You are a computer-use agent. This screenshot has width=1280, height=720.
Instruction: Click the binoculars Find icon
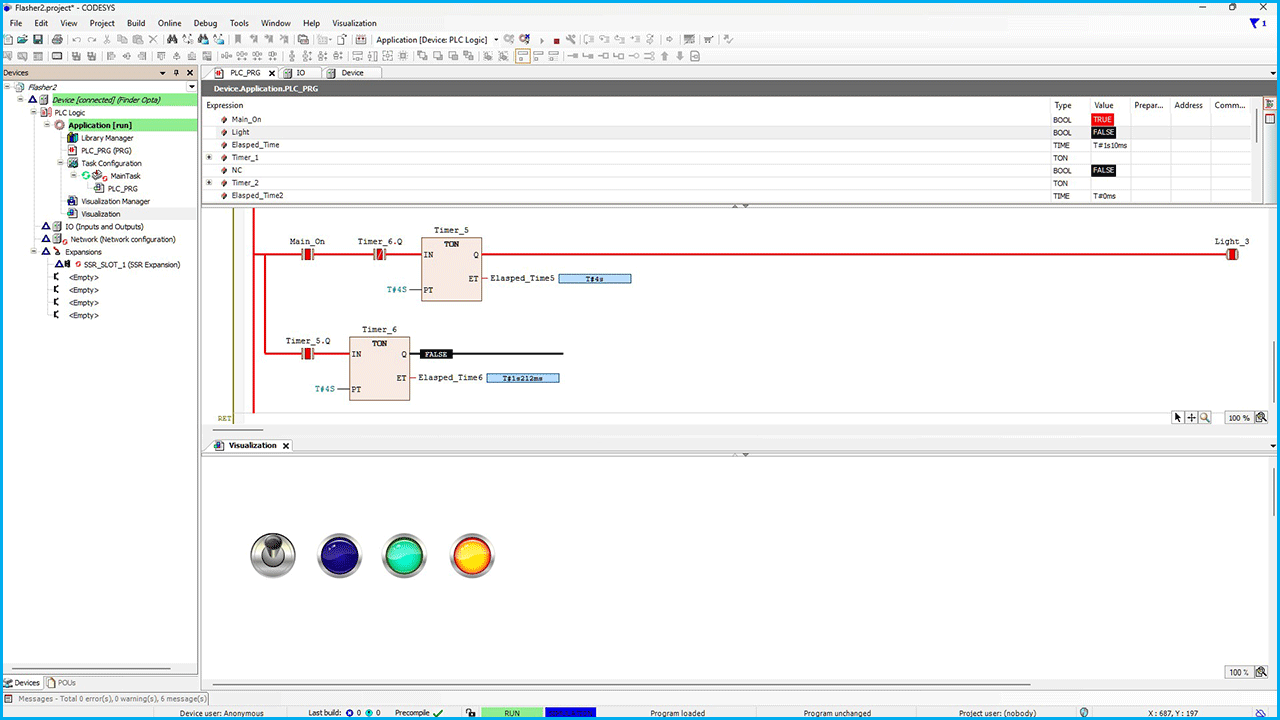(x=172, y=40)
